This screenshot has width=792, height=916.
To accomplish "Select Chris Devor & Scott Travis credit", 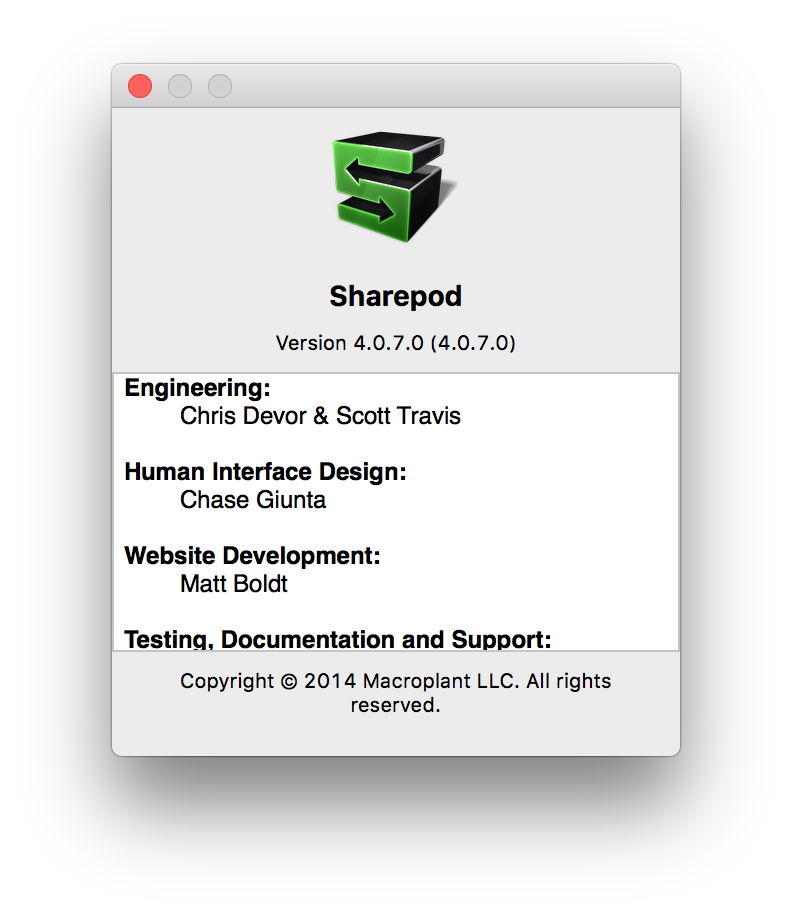I will tap(320, 416).
